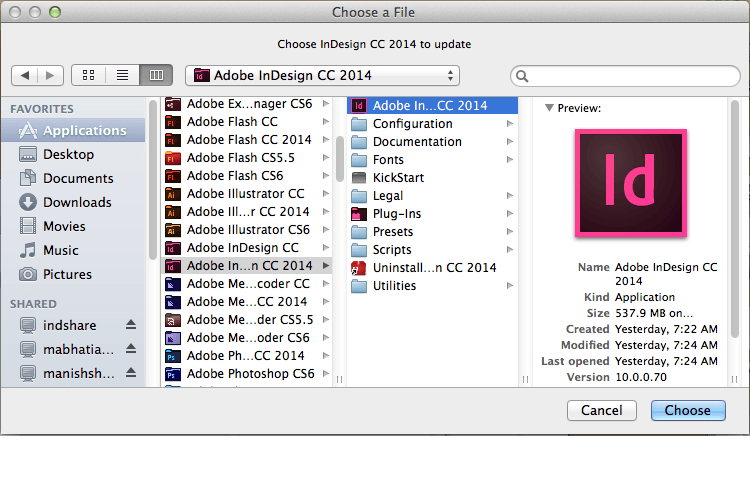Click the applications column scrollbar thumb
Viewport: 750px width, 481px height.
pyautogui.click(x=340, y=159)
